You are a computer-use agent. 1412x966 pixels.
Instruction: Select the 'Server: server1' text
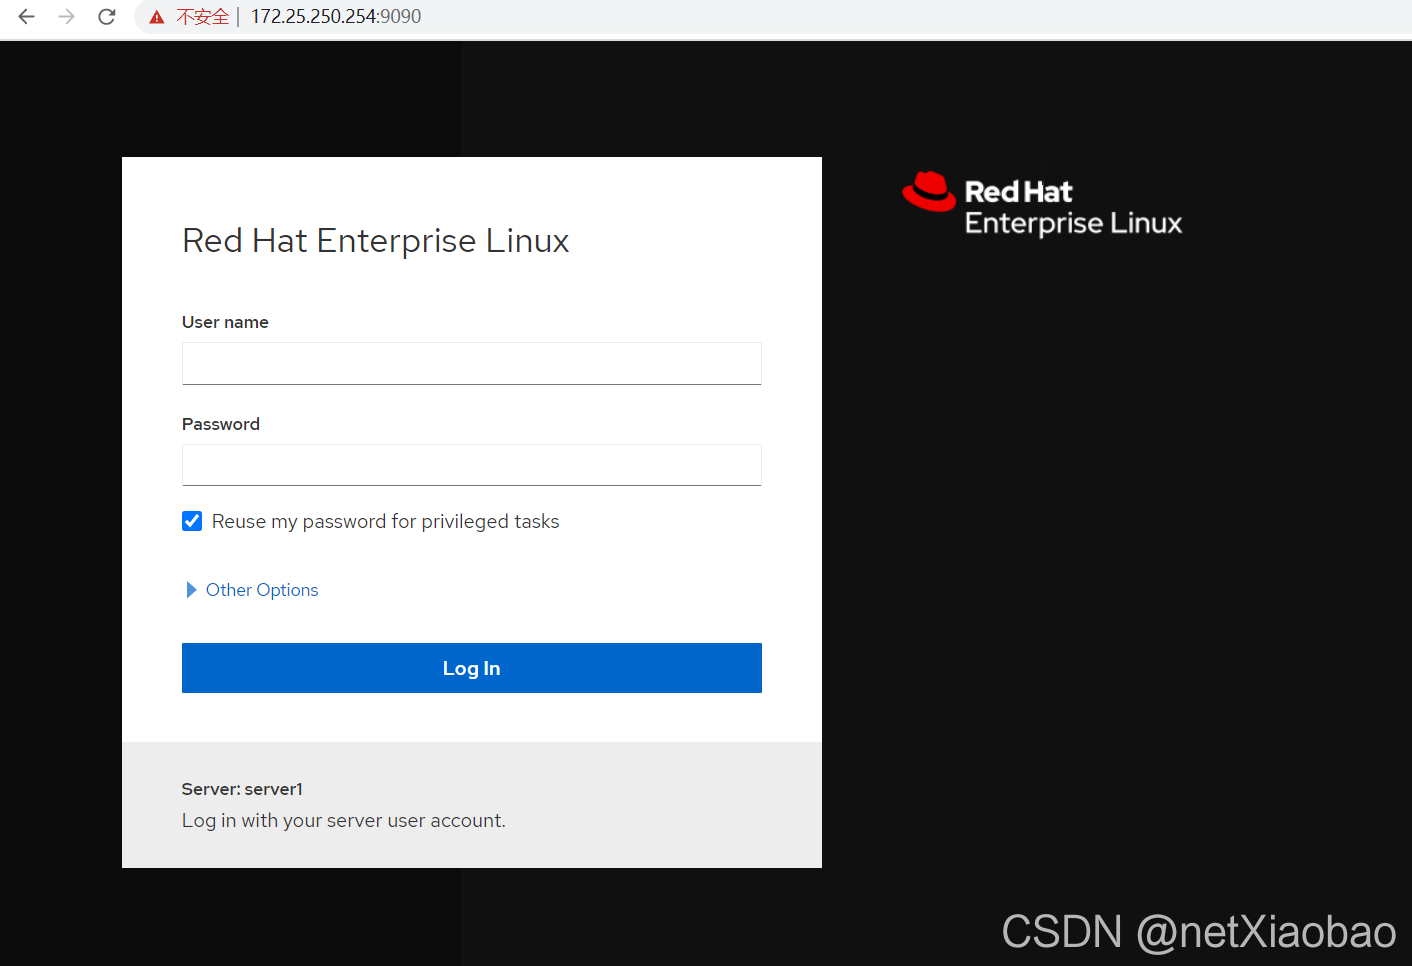(242, 789)
